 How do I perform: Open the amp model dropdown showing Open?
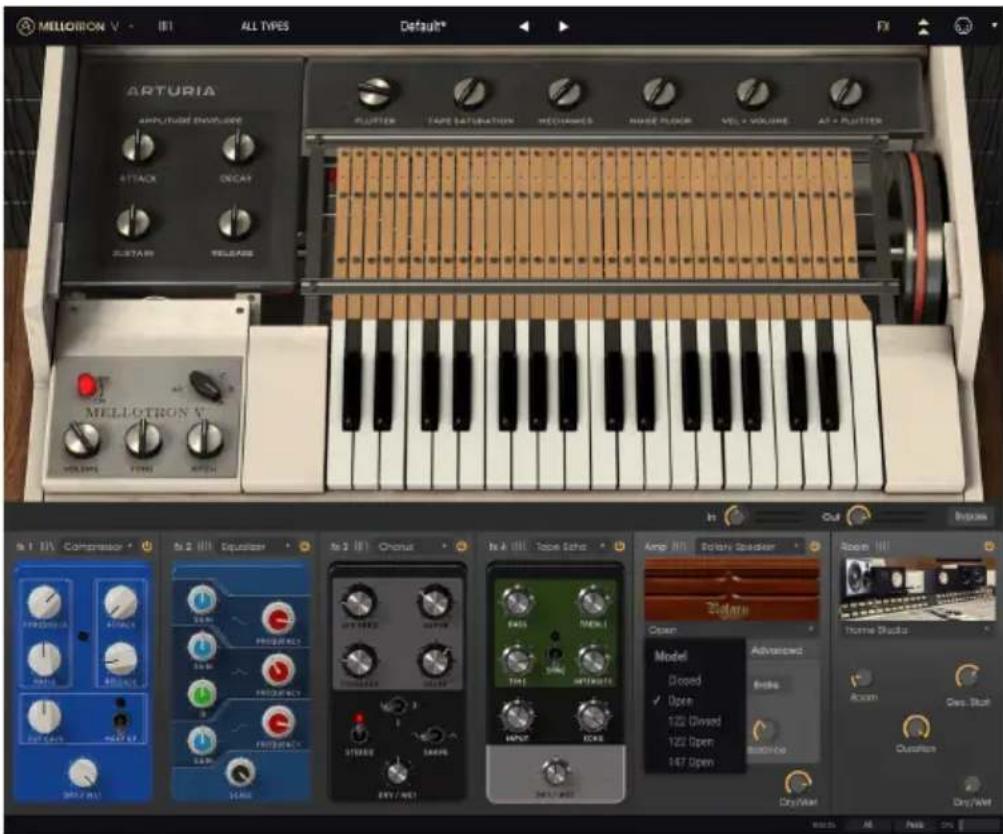pyautogui.click(x=732, y=630)
